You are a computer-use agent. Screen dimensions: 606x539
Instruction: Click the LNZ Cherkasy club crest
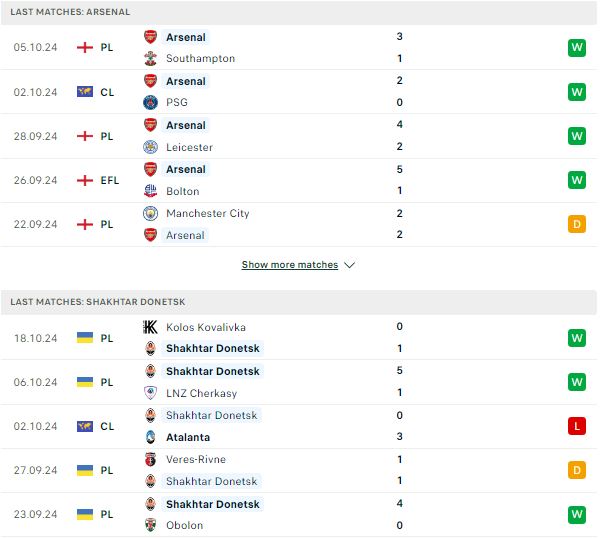[150, 393]
